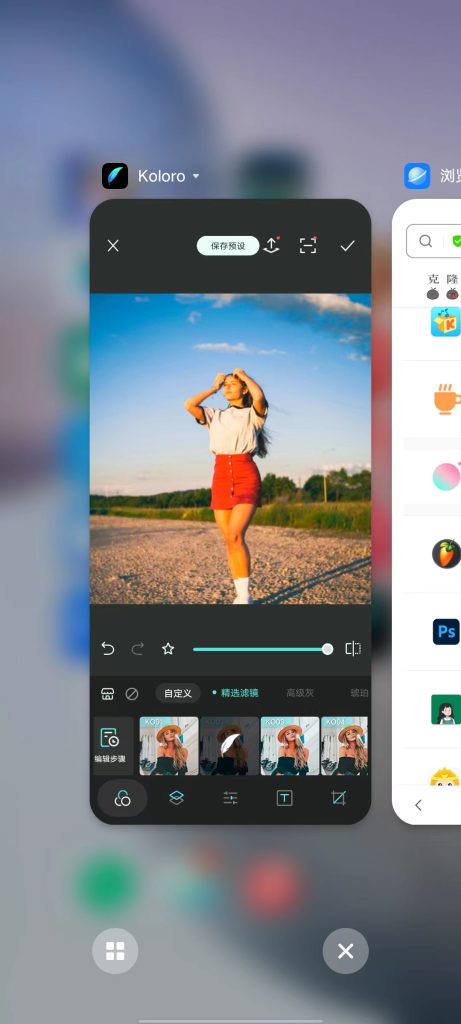Clear all recent apps with X button
The width and height of the screenshot is (461, 1024).
(x=345, y=951)
